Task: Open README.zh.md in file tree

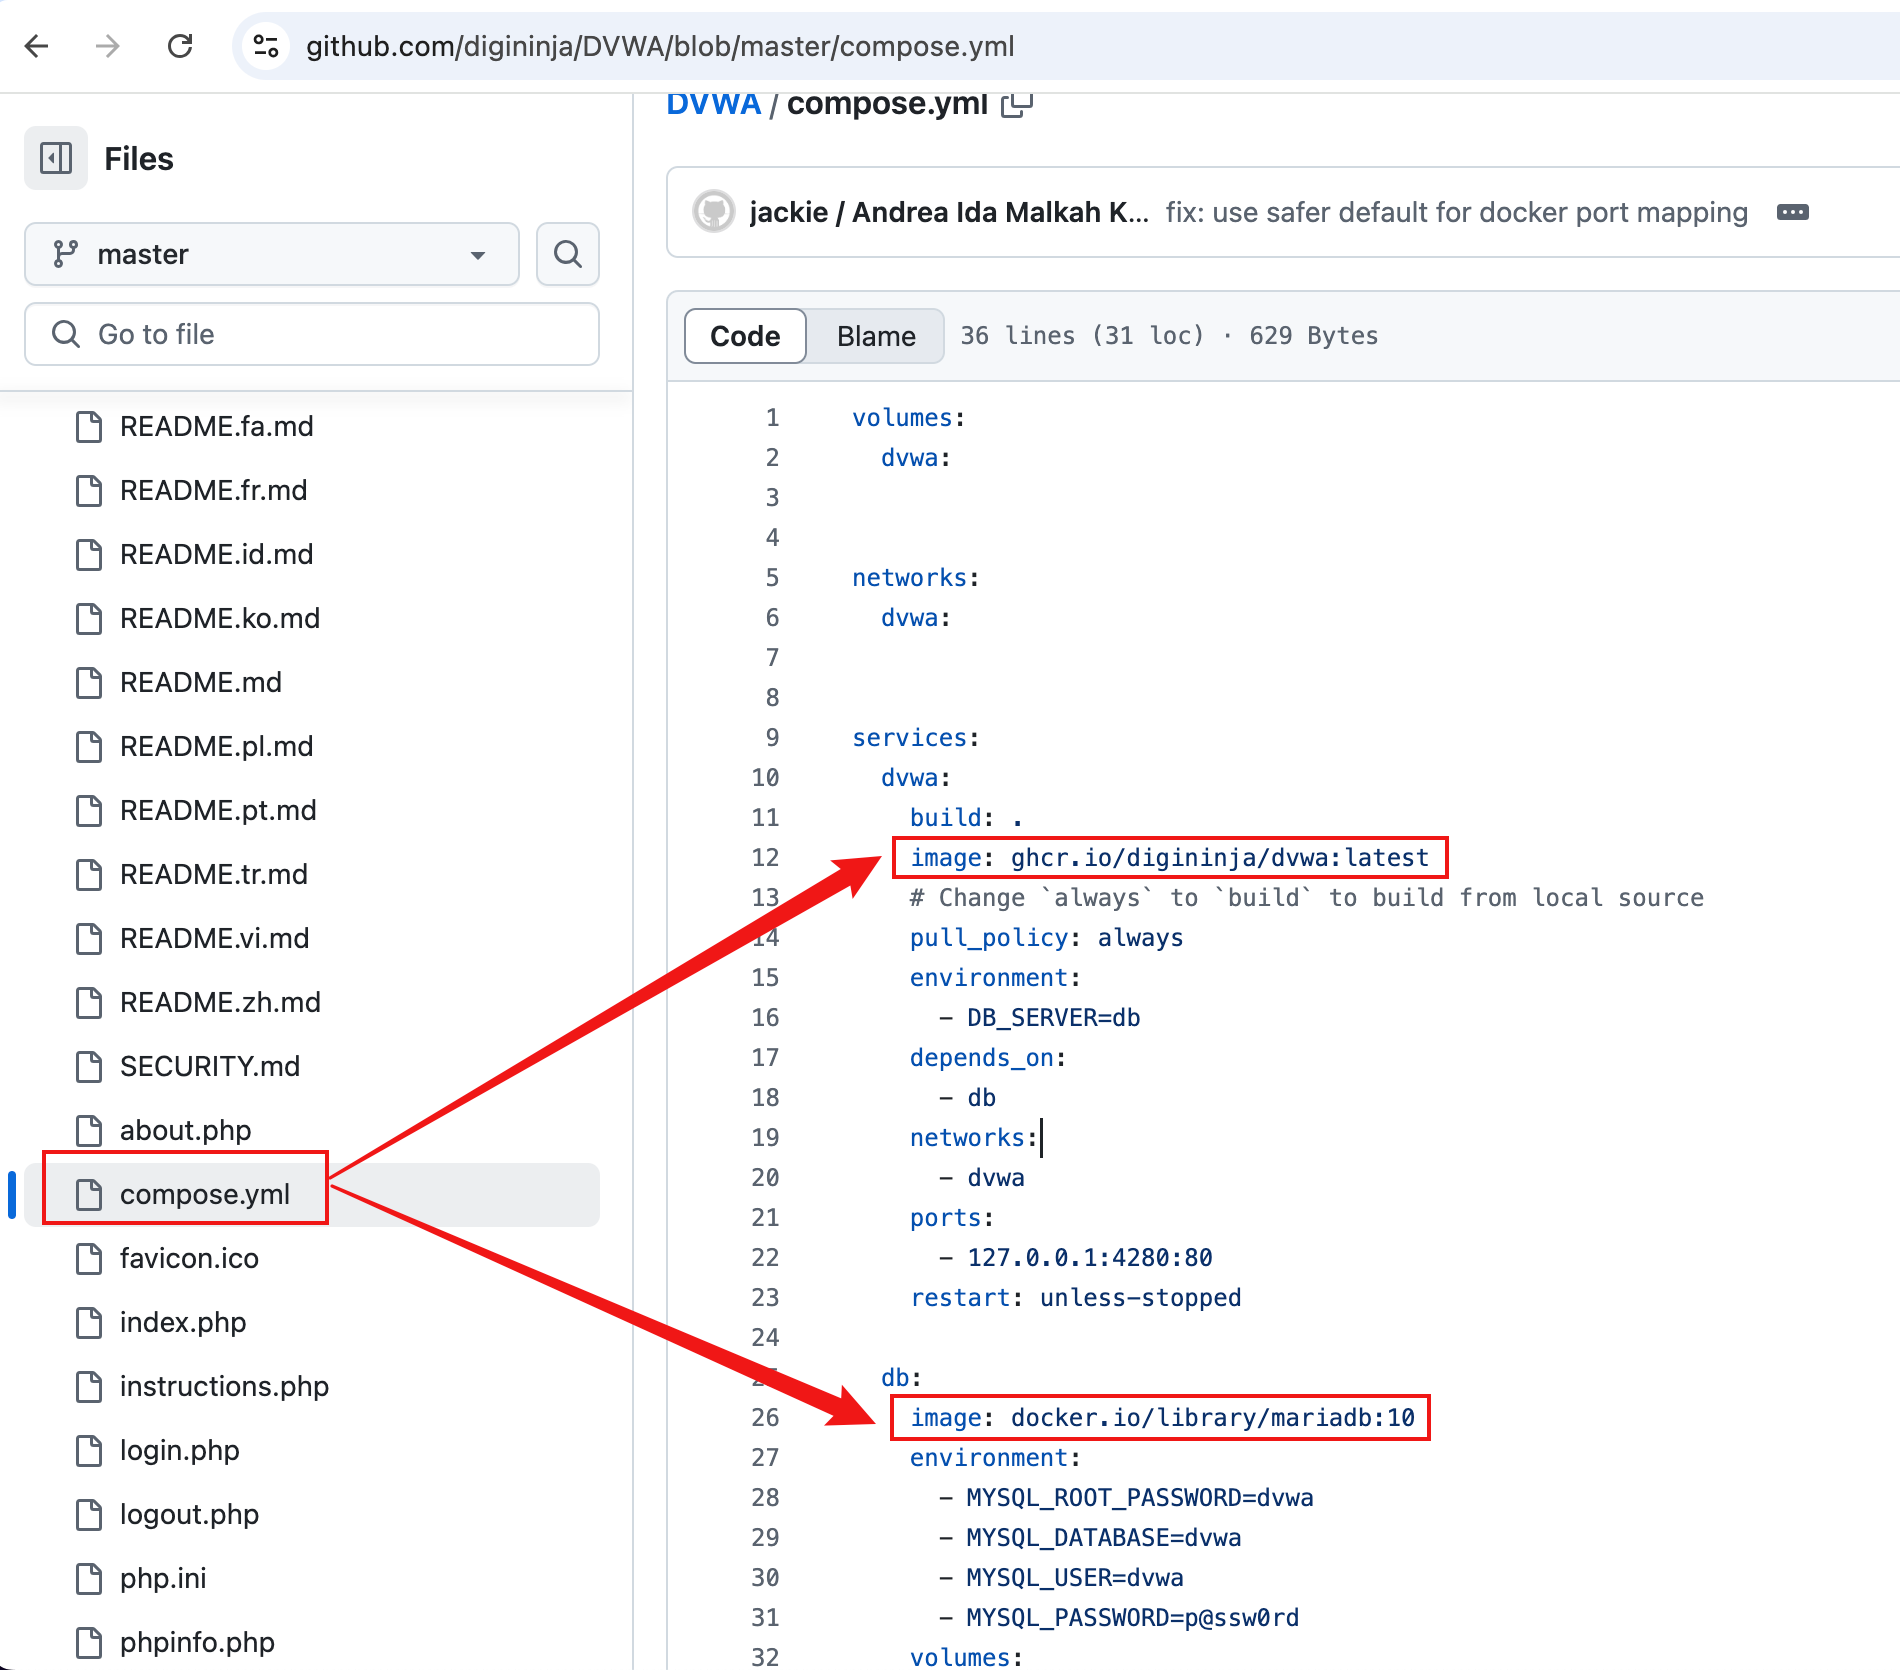Action: tap(220, 1002)
